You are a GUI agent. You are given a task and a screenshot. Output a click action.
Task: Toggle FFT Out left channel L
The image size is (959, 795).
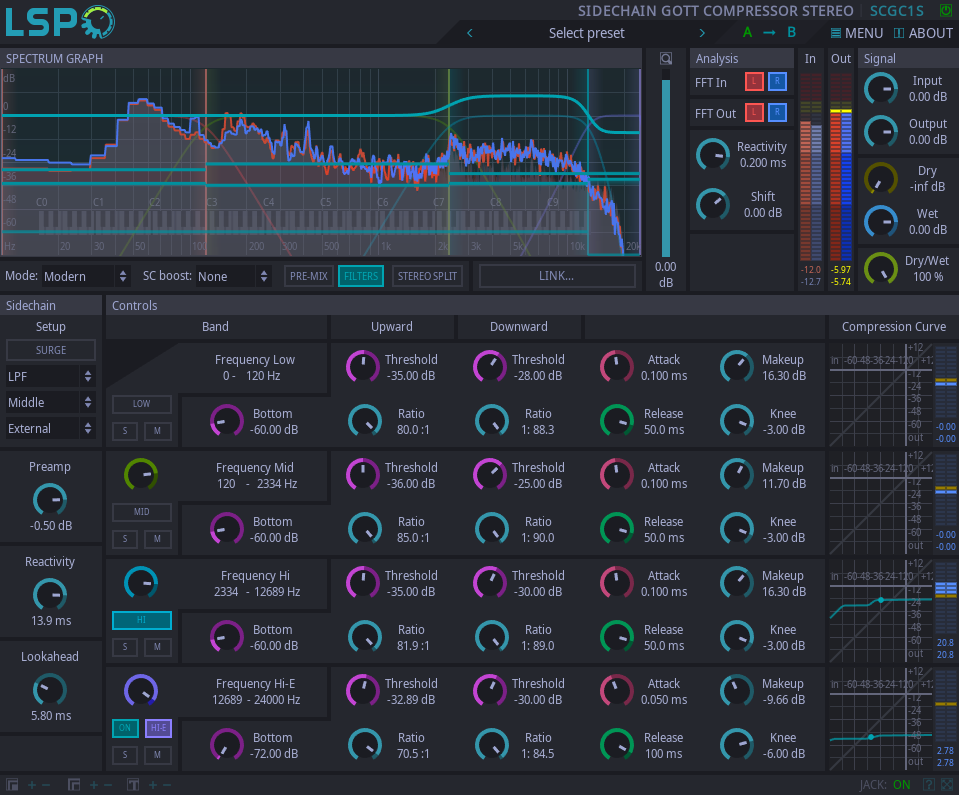(754, 113)
